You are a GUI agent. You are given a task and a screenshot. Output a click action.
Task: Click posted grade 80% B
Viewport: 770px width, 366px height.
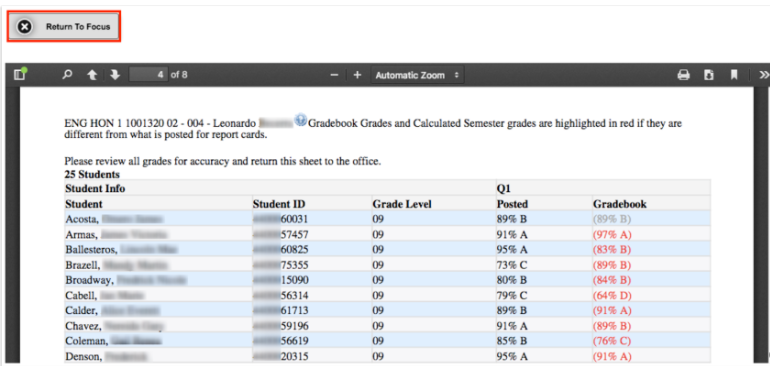pos(512,281)
